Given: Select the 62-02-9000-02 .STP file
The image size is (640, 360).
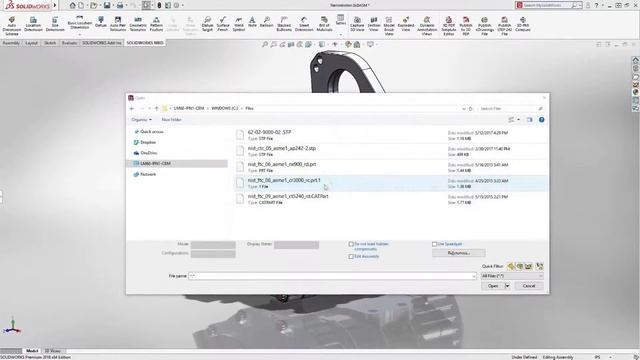Looking at the screenshot, I should (391, 136).
